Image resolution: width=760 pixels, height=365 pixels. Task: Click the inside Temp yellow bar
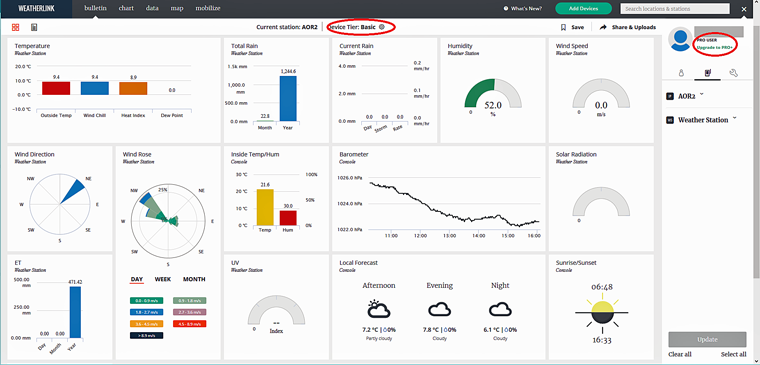point(265,207)
